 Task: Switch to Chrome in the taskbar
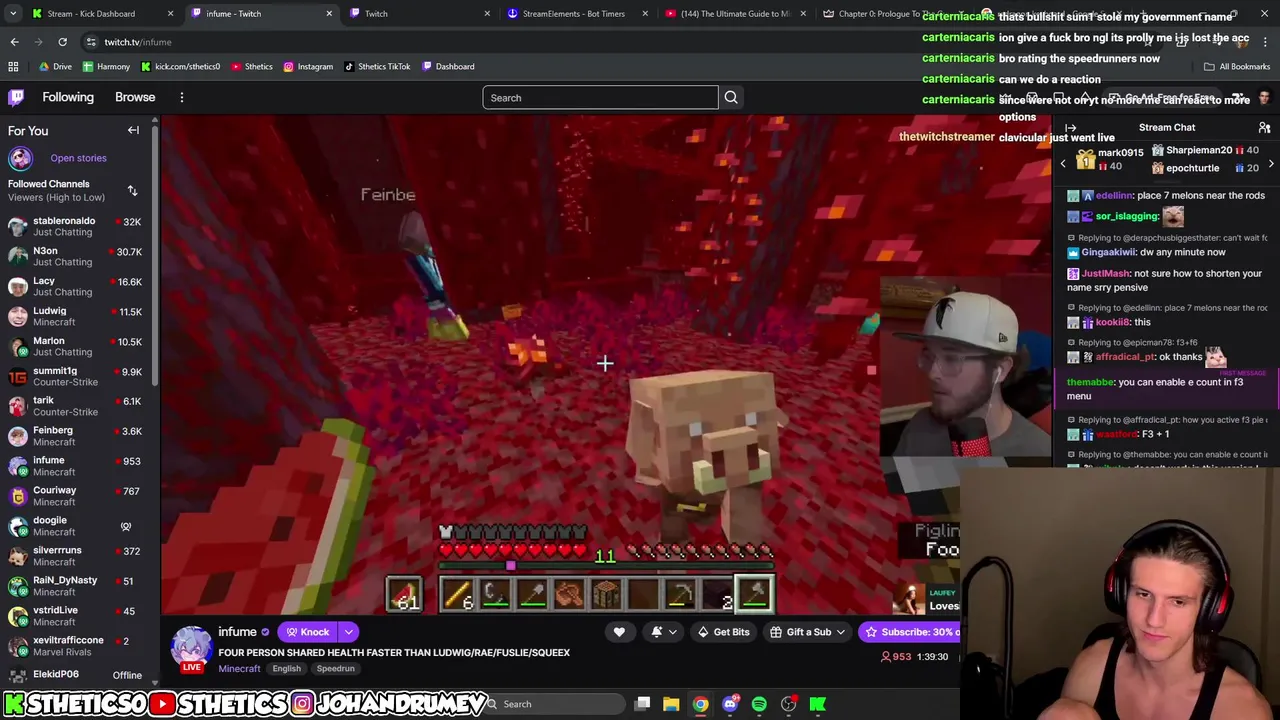pos(701,704)
